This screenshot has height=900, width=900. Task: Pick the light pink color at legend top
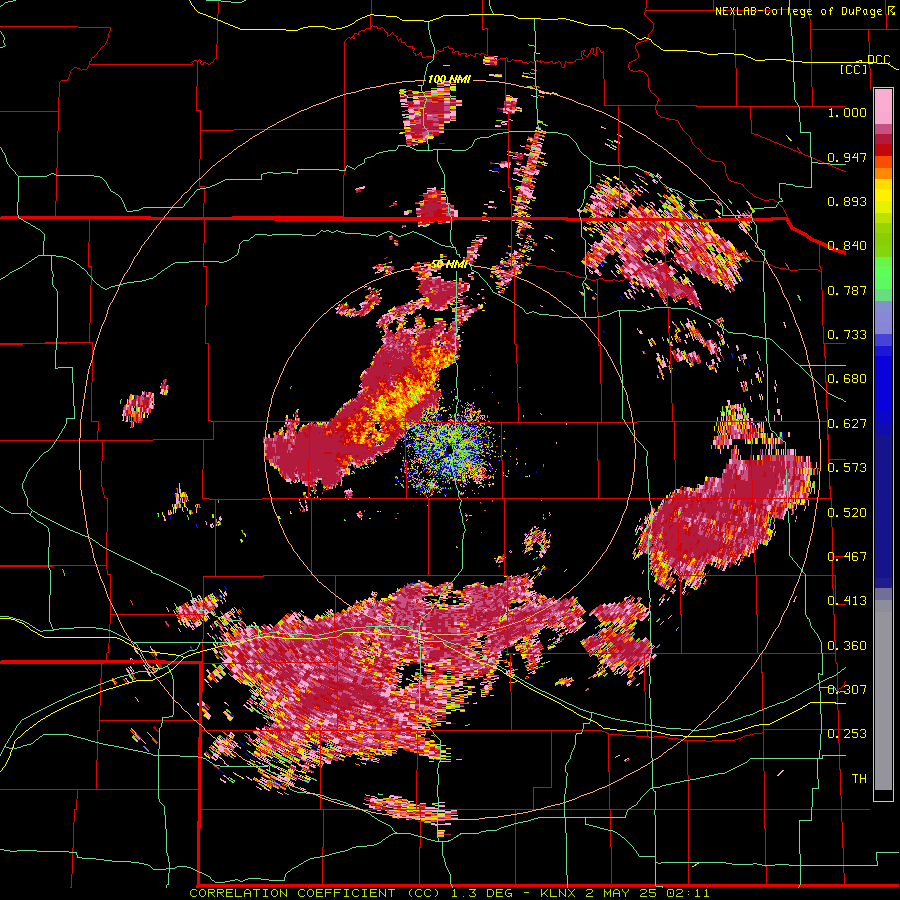point(883,106)
